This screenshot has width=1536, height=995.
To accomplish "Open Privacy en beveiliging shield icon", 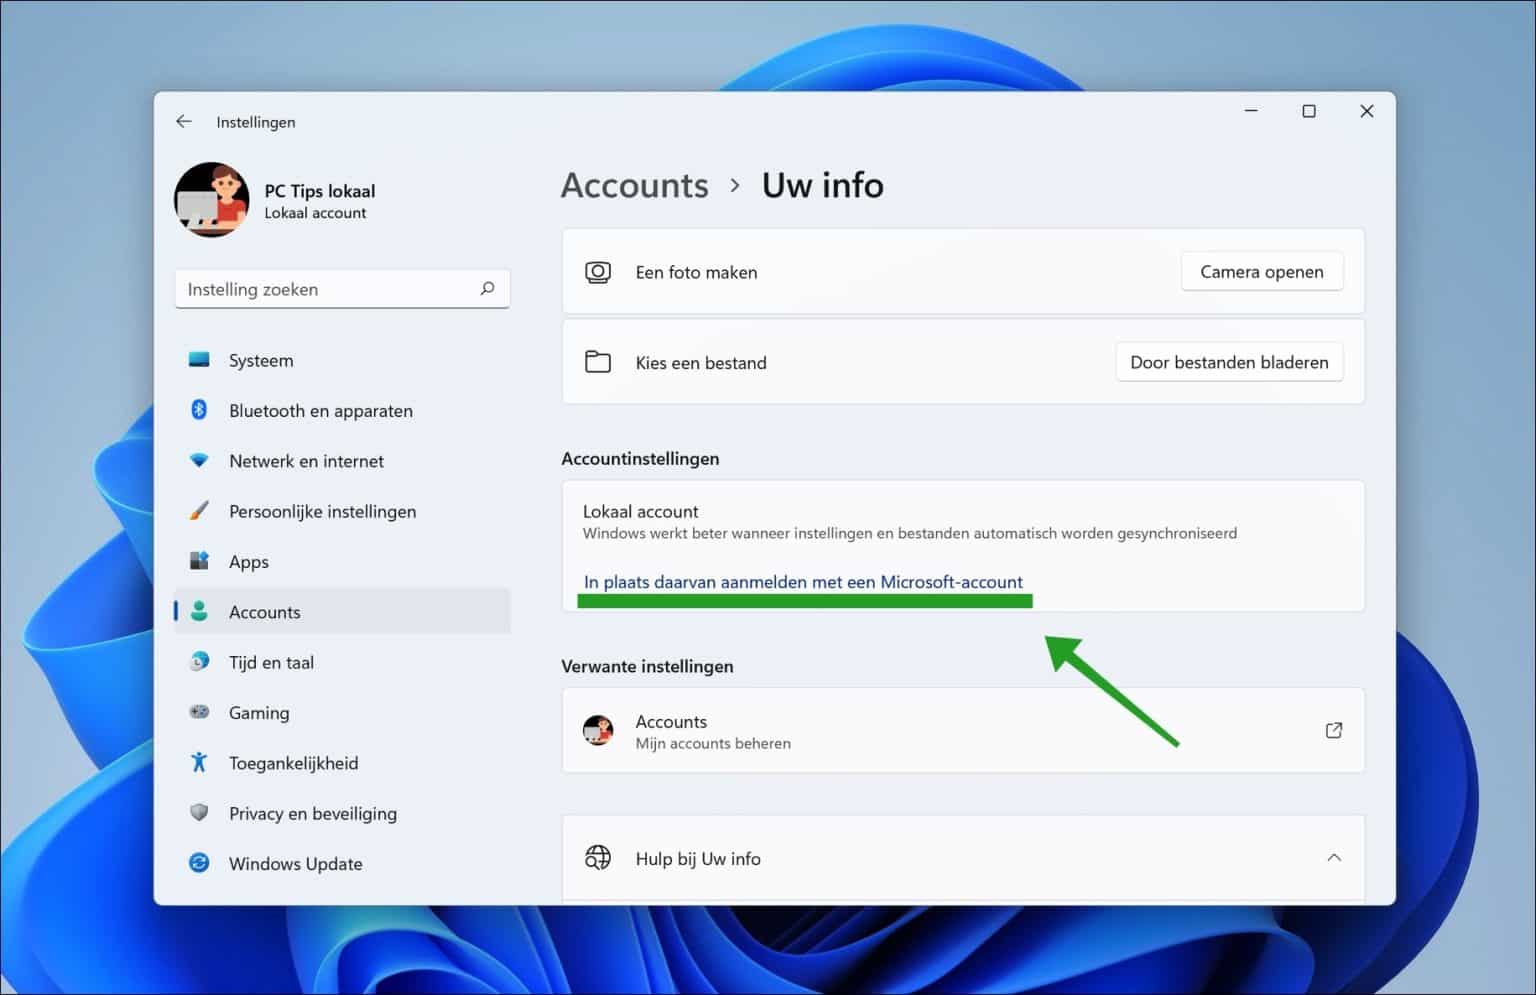I will tap(199, 813).
